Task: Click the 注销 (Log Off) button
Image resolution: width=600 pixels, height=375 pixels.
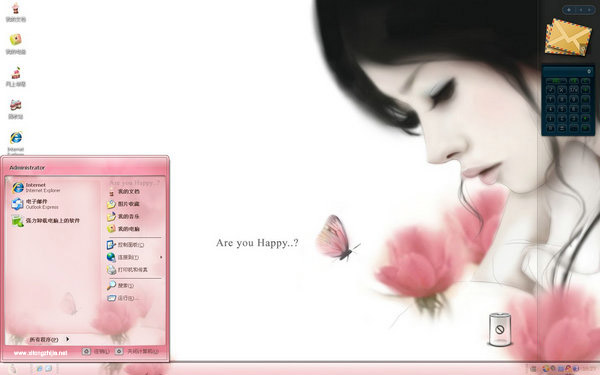Action: [x=96, y=351]
